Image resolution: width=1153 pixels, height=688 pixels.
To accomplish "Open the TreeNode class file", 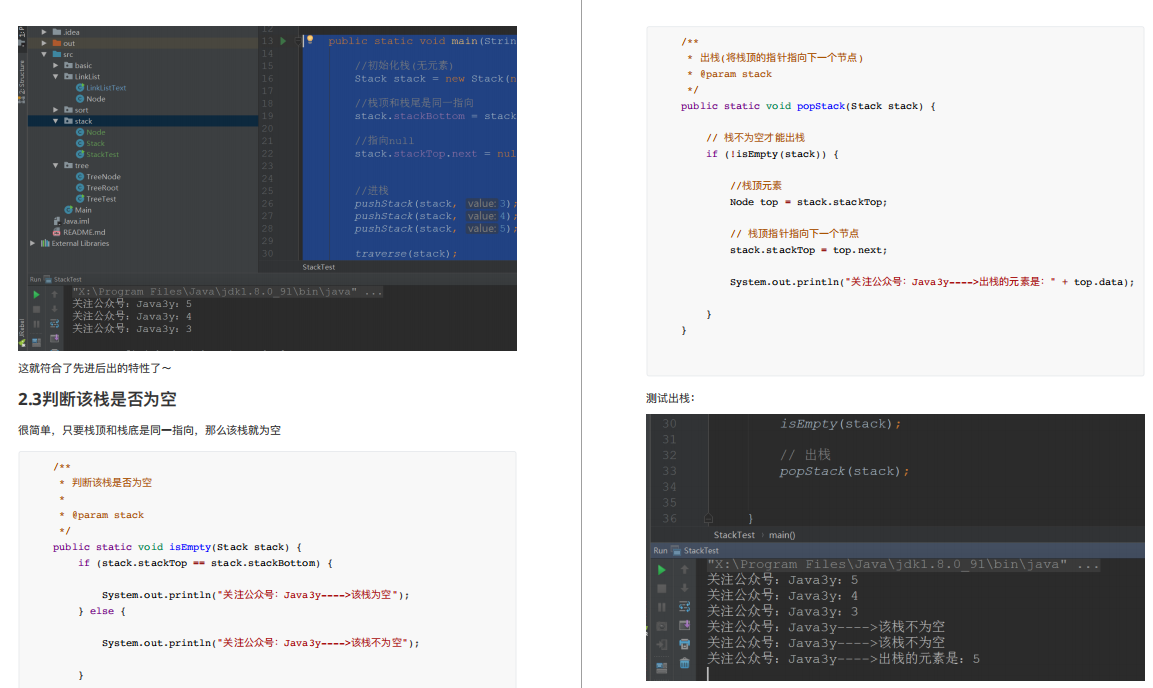I will pyautogui.click(x=102, y=177).
